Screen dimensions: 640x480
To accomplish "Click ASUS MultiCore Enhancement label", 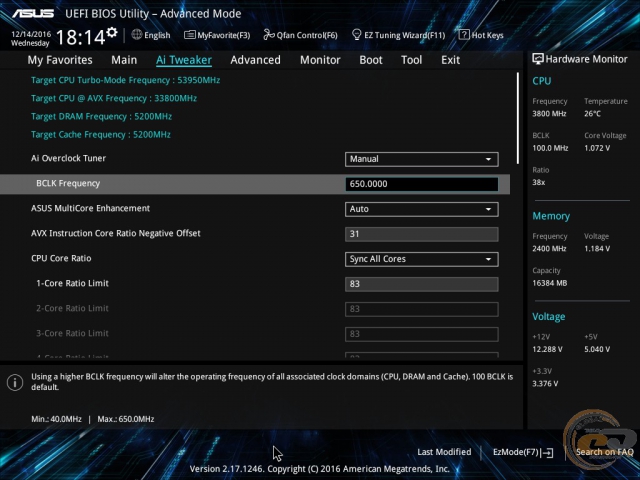I will click(x=90, y=208).
